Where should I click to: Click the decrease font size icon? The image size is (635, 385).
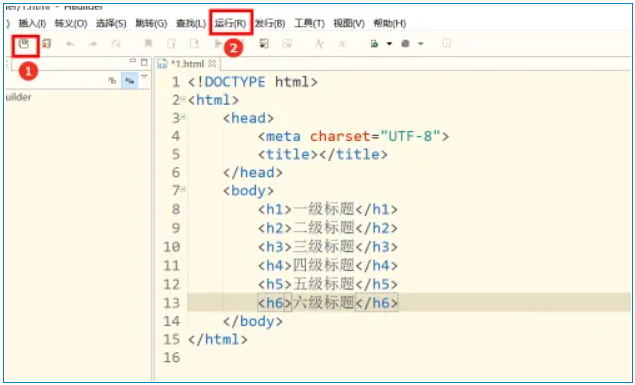(x=342, y=44)
